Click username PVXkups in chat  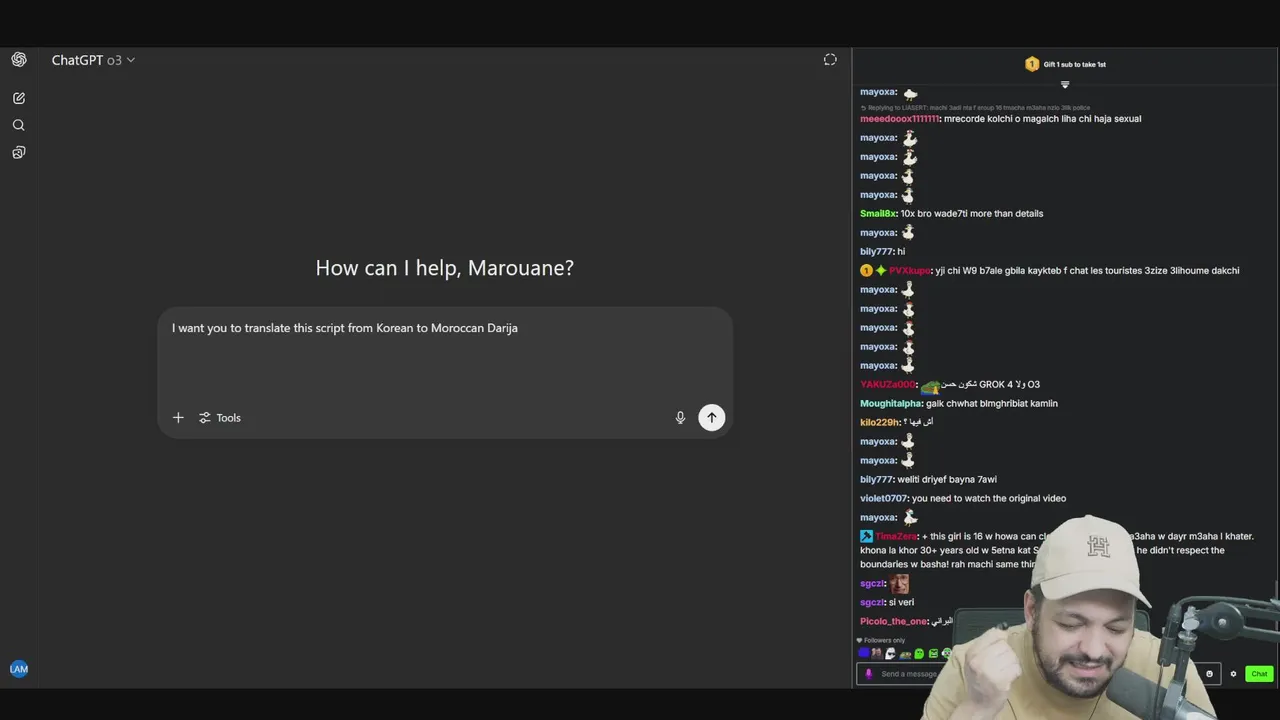point(909,271)
